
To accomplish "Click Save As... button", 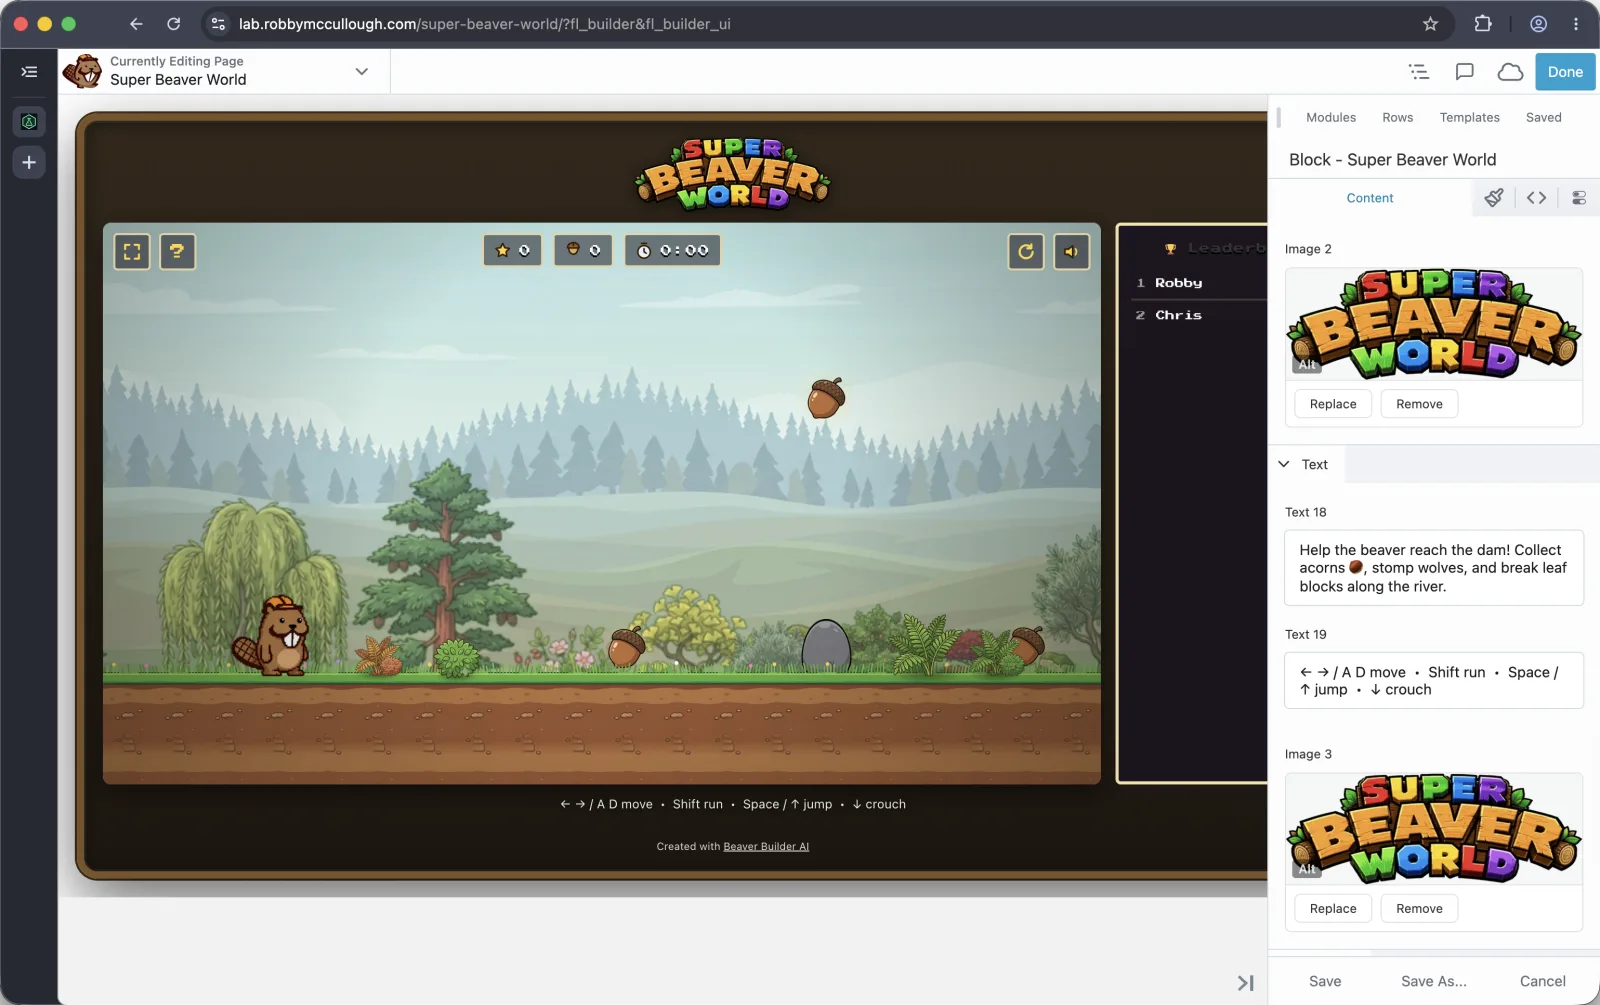I will click(1434, 981).
